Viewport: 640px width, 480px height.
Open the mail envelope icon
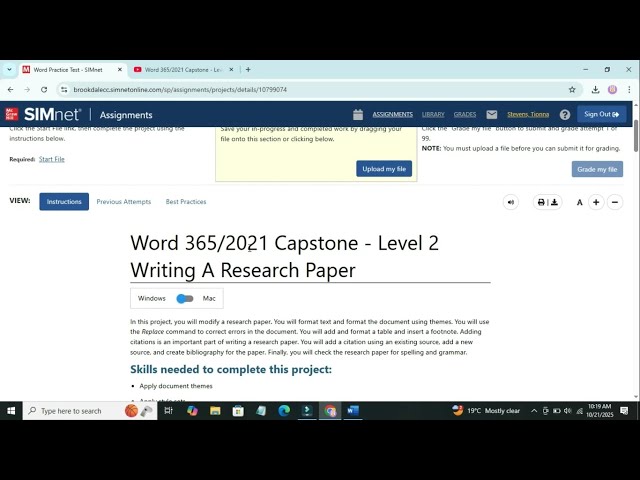492,115
